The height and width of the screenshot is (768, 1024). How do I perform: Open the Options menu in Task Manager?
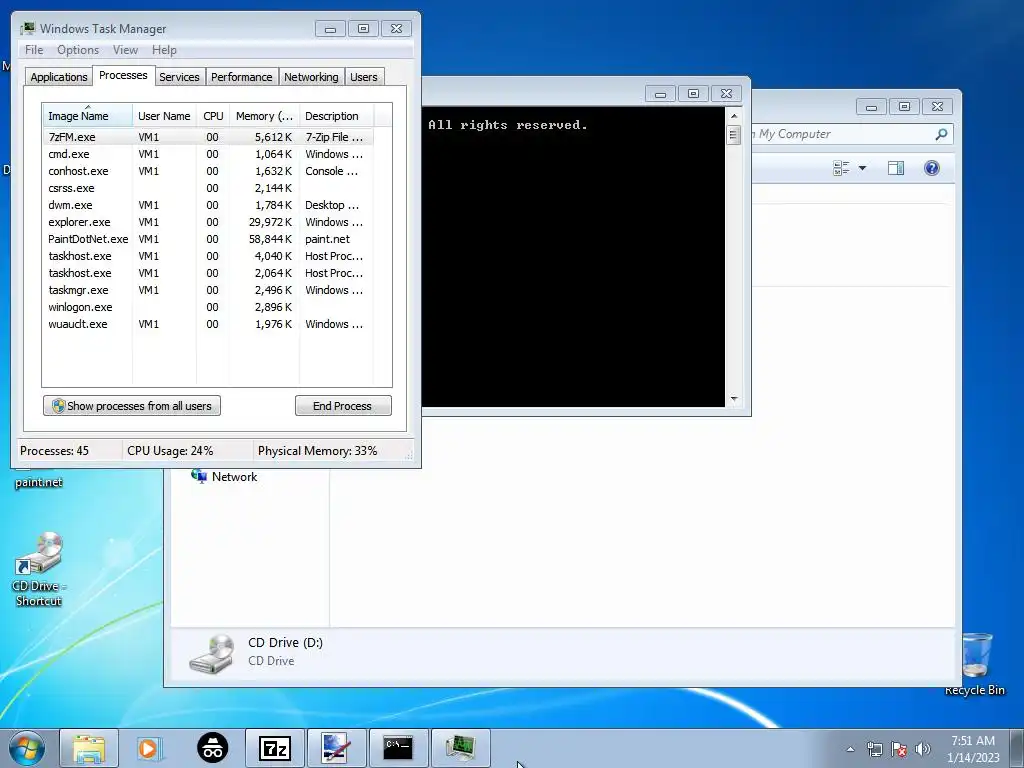coord(78,50)
